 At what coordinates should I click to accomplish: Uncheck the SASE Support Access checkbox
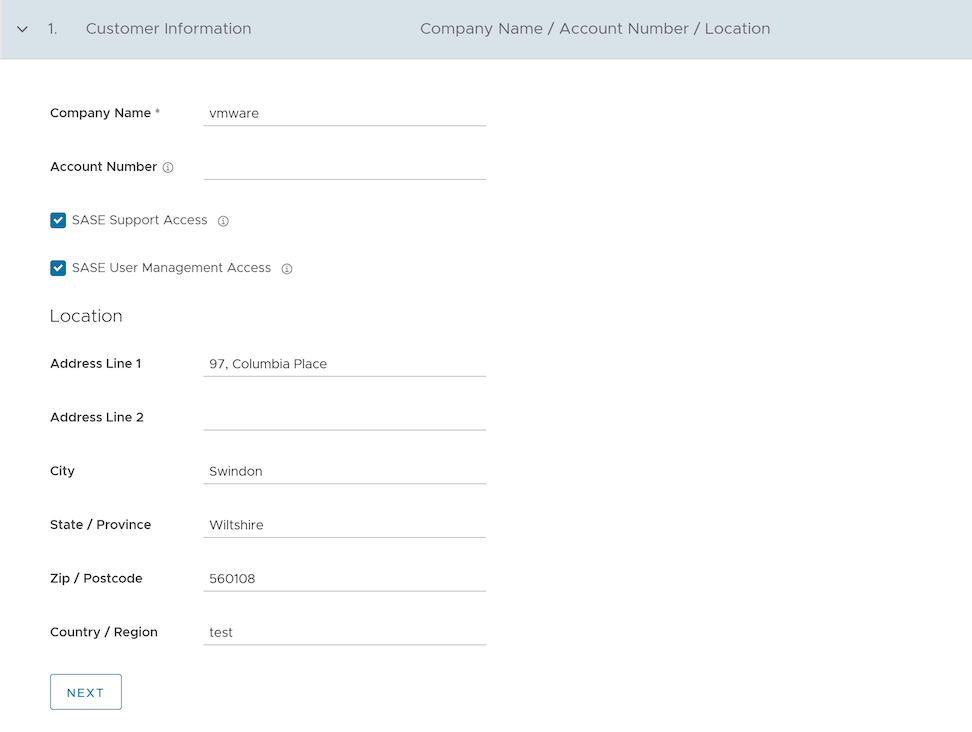58,220
